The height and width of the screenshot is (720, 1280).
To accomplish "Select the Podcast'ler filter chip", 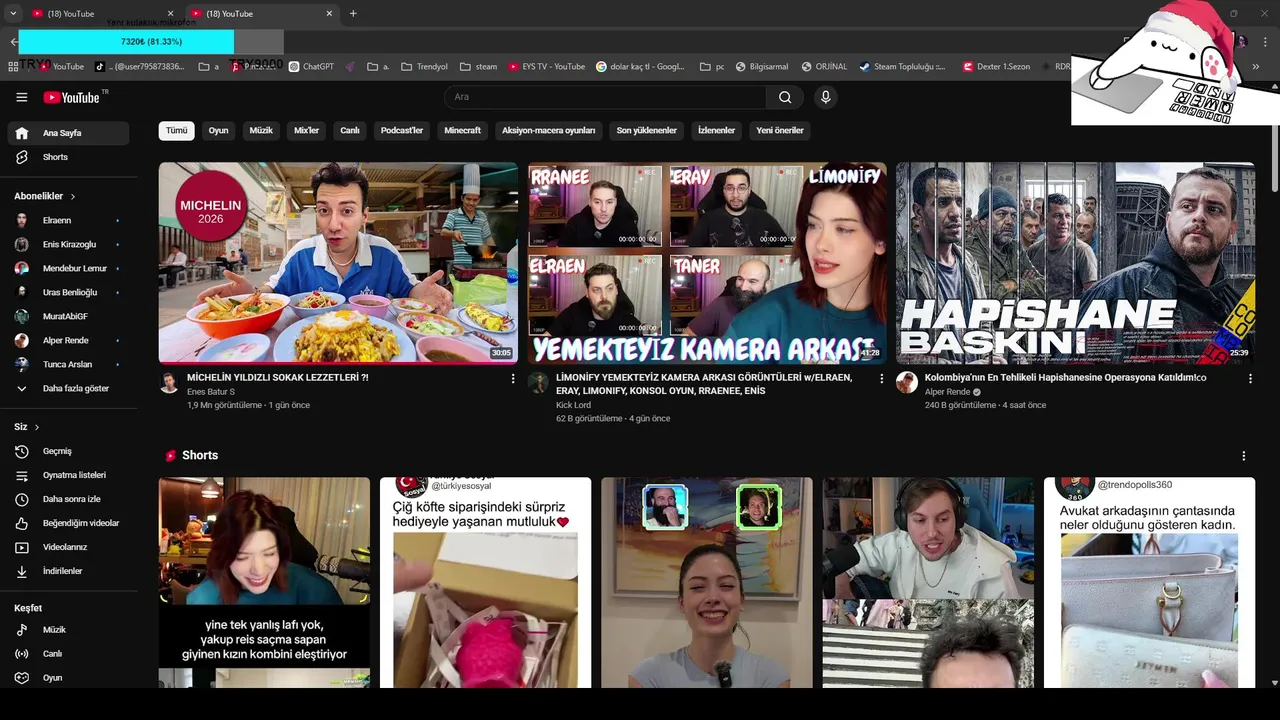I will click(x=402, y=130).
